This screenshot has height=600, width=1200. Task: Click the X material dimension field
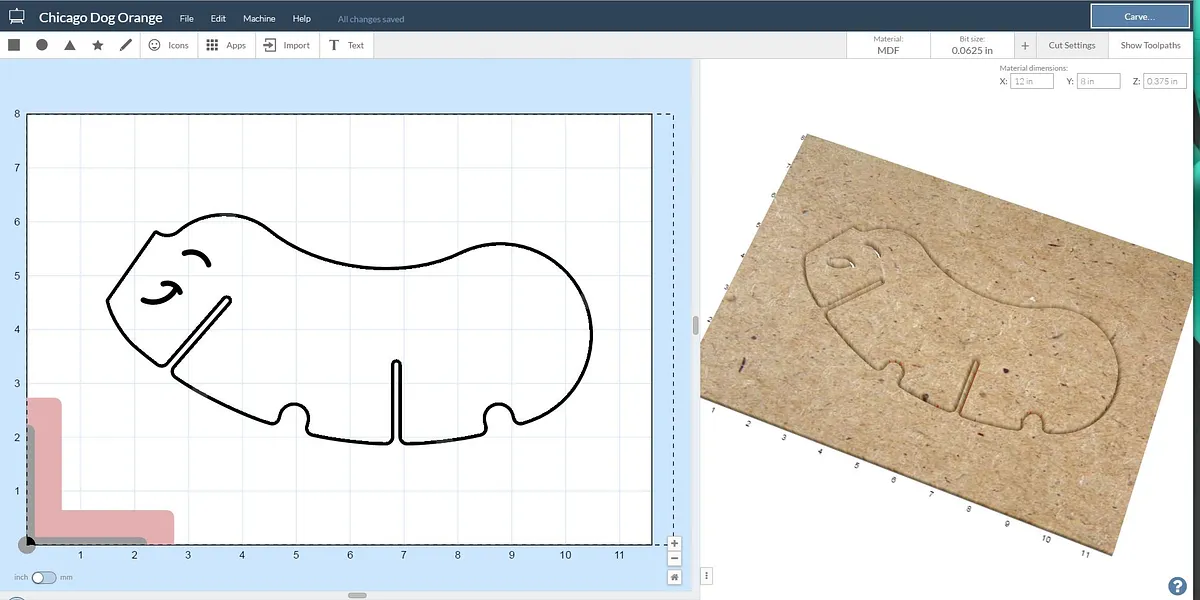tap(1031, 81)
